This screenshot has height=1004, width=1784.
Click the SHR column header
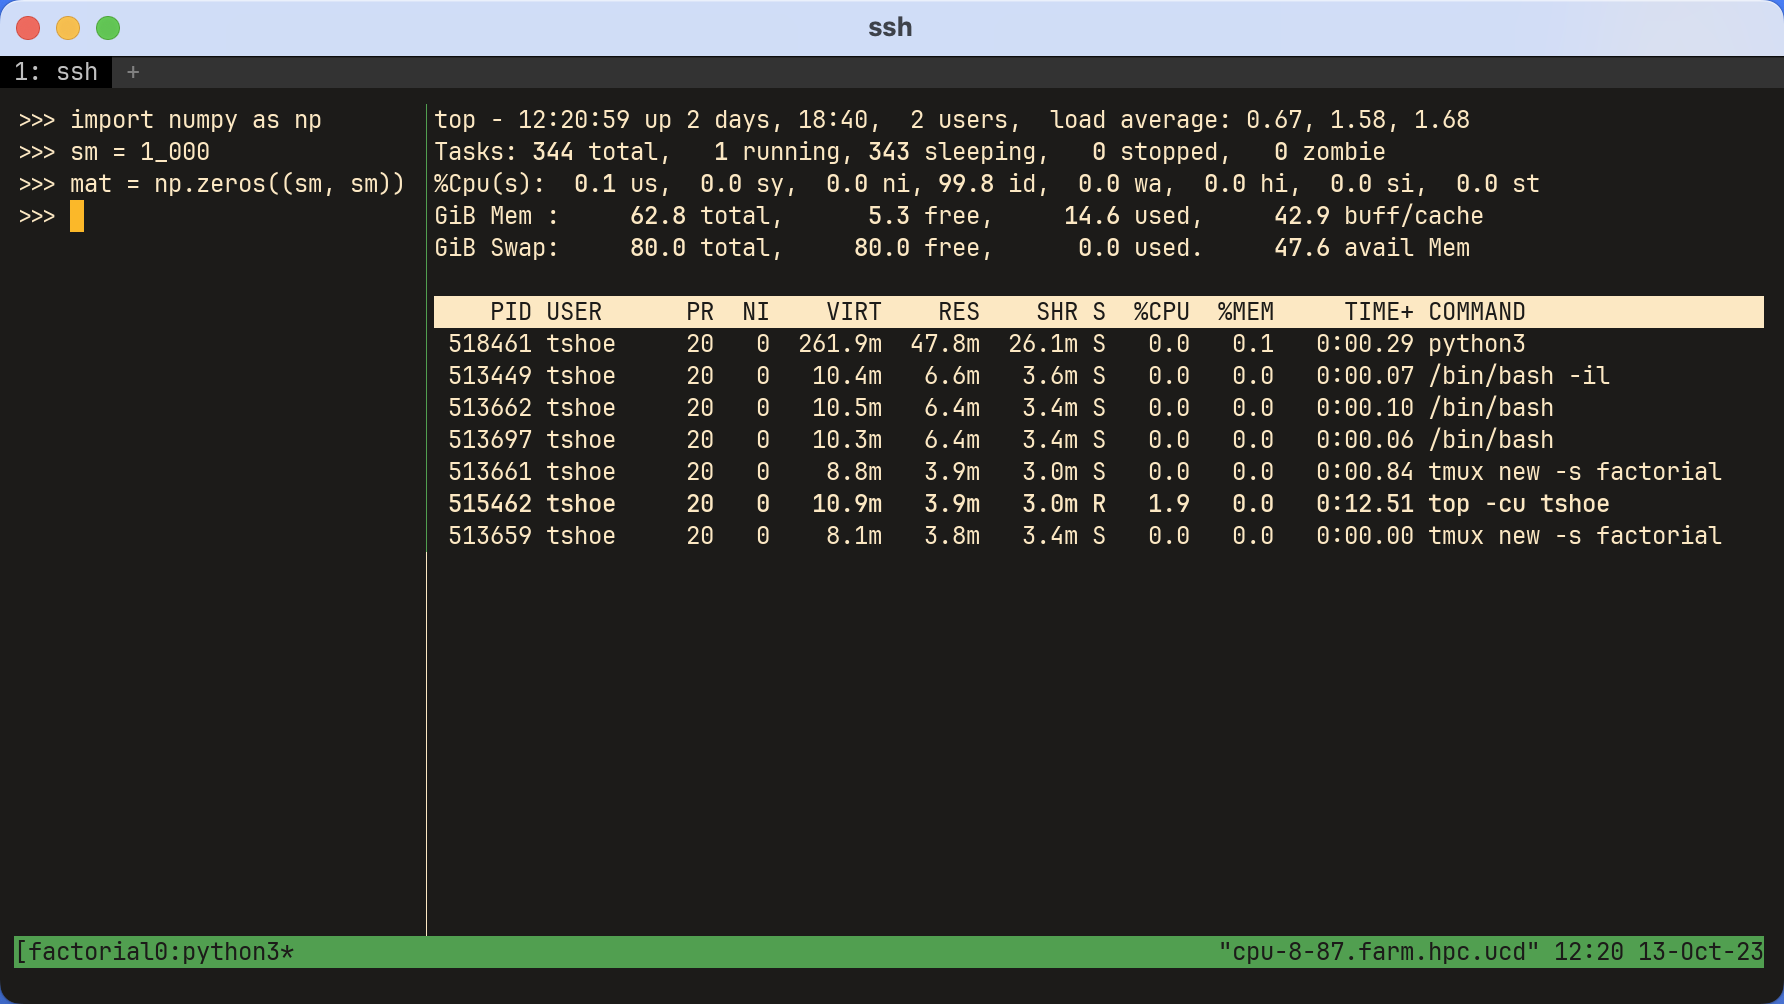click(1057, 312)
